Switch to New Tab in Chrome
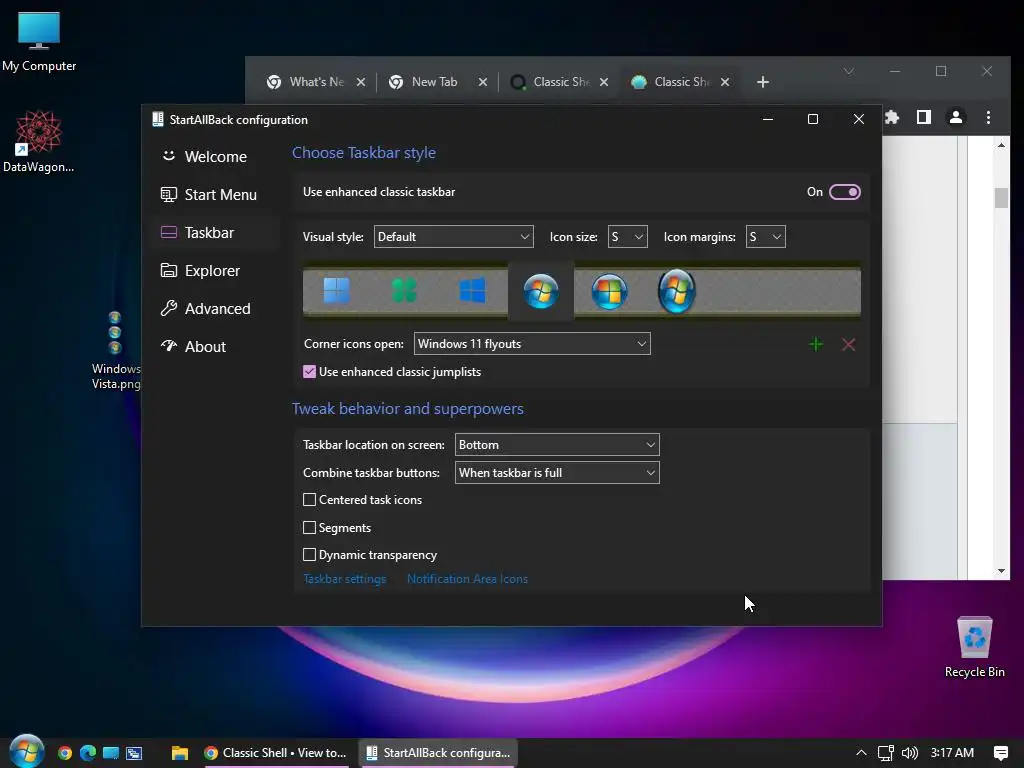This screenshot has width=1024, height=768. pos(434,82)
